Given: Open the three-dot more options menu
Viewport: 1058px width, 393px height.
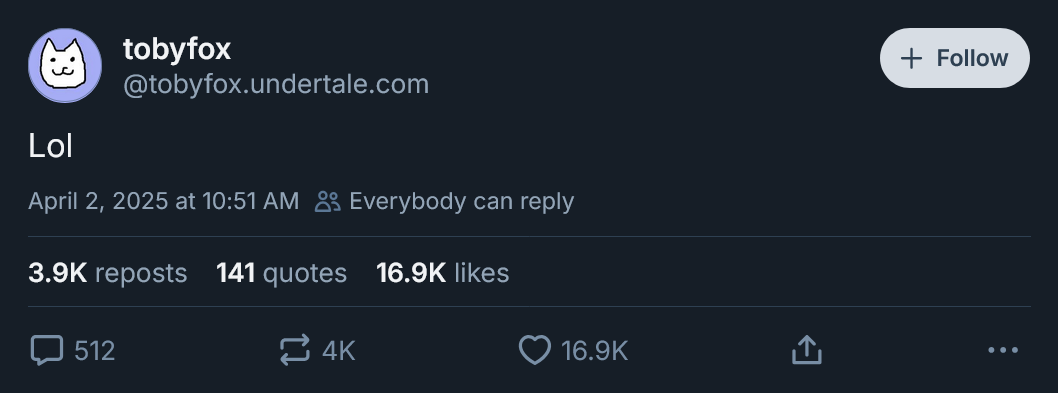Looking at the screenshot, I should pyautogui.click(x=1003, y=350).
